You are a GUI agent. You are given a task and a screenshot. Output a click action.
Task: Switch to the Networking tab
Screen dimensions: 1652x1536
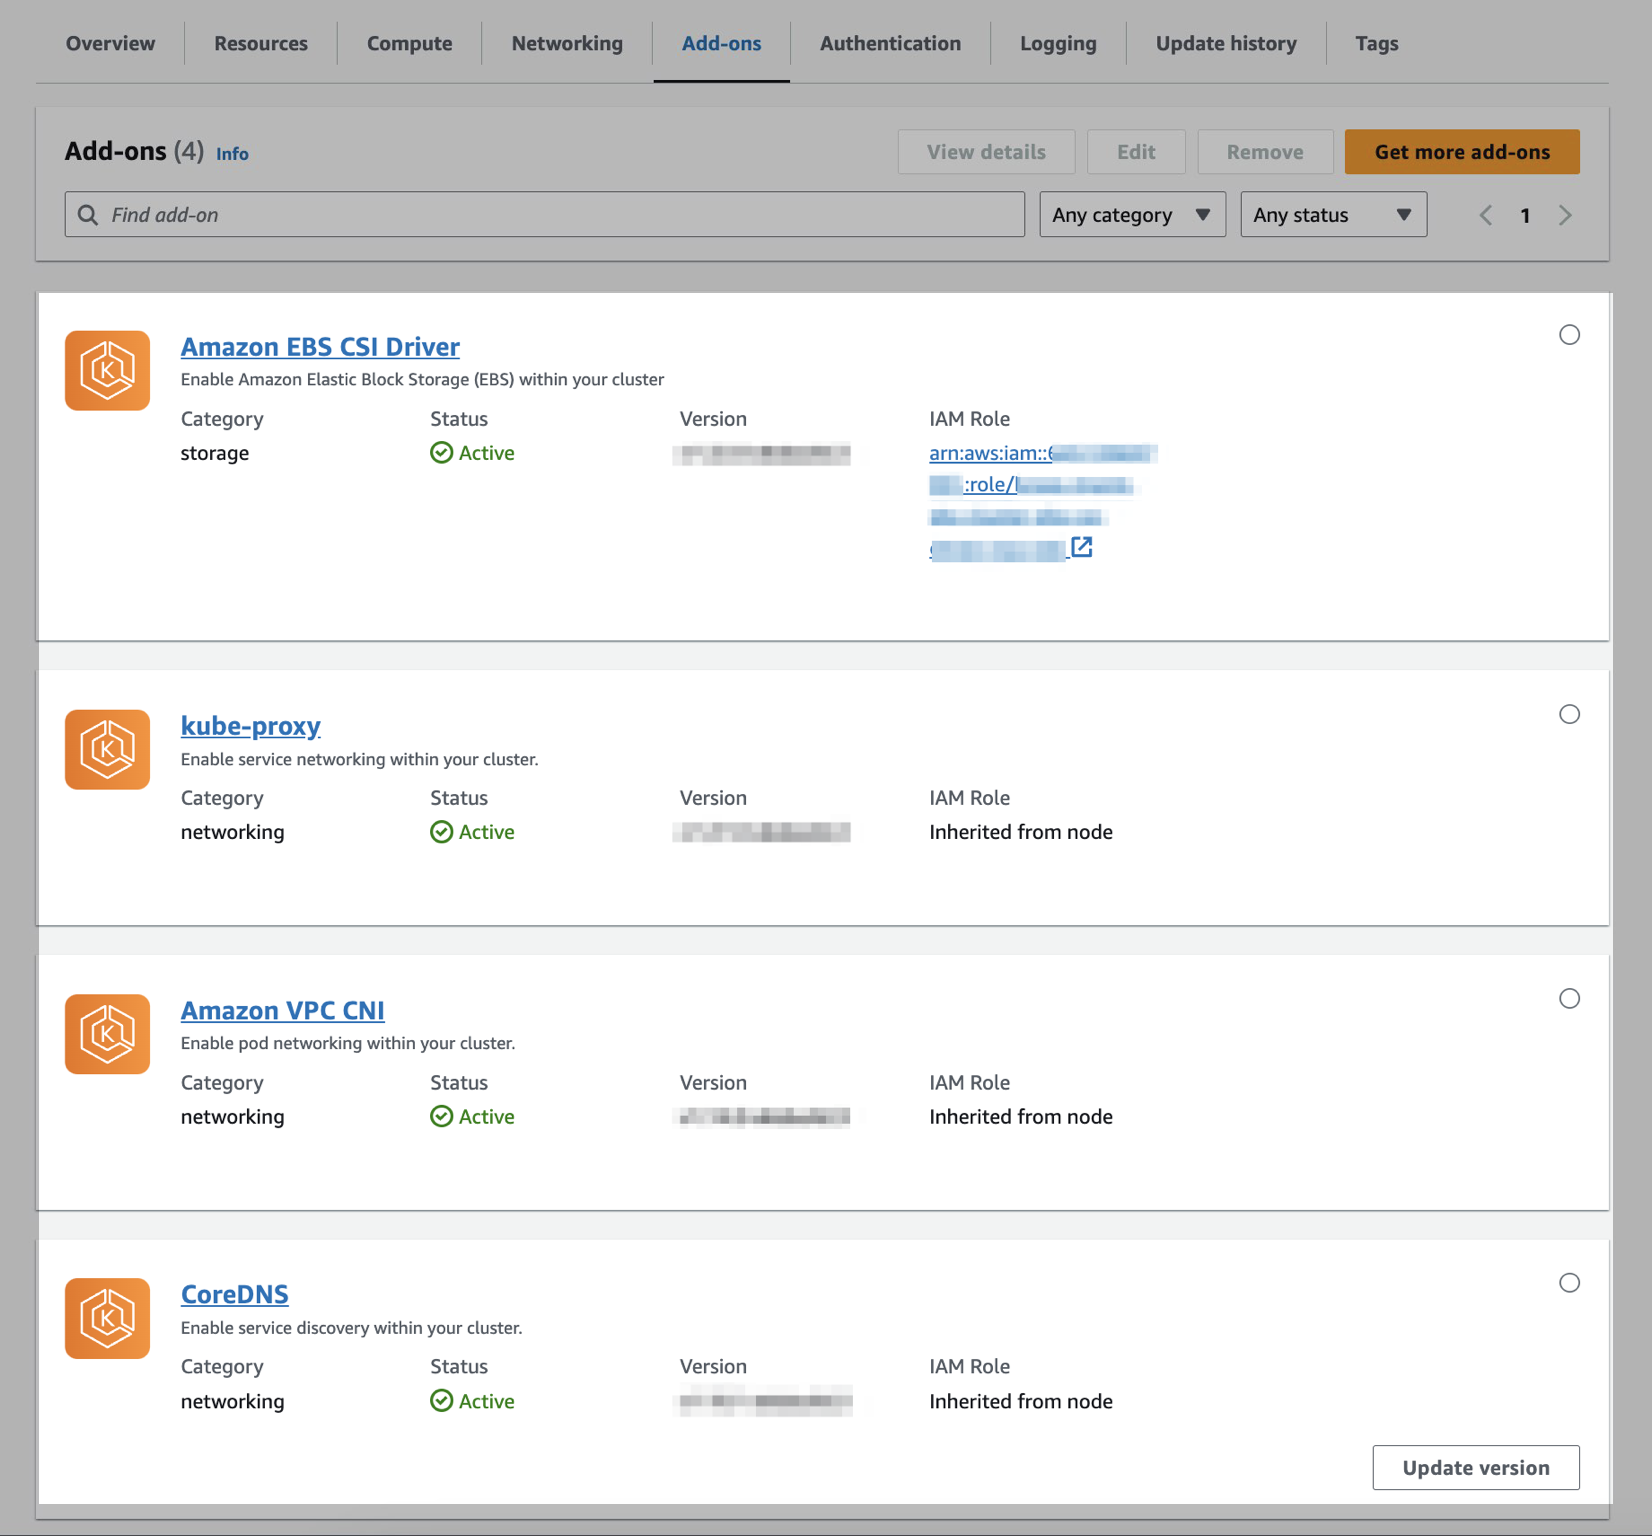click(567, 43)
